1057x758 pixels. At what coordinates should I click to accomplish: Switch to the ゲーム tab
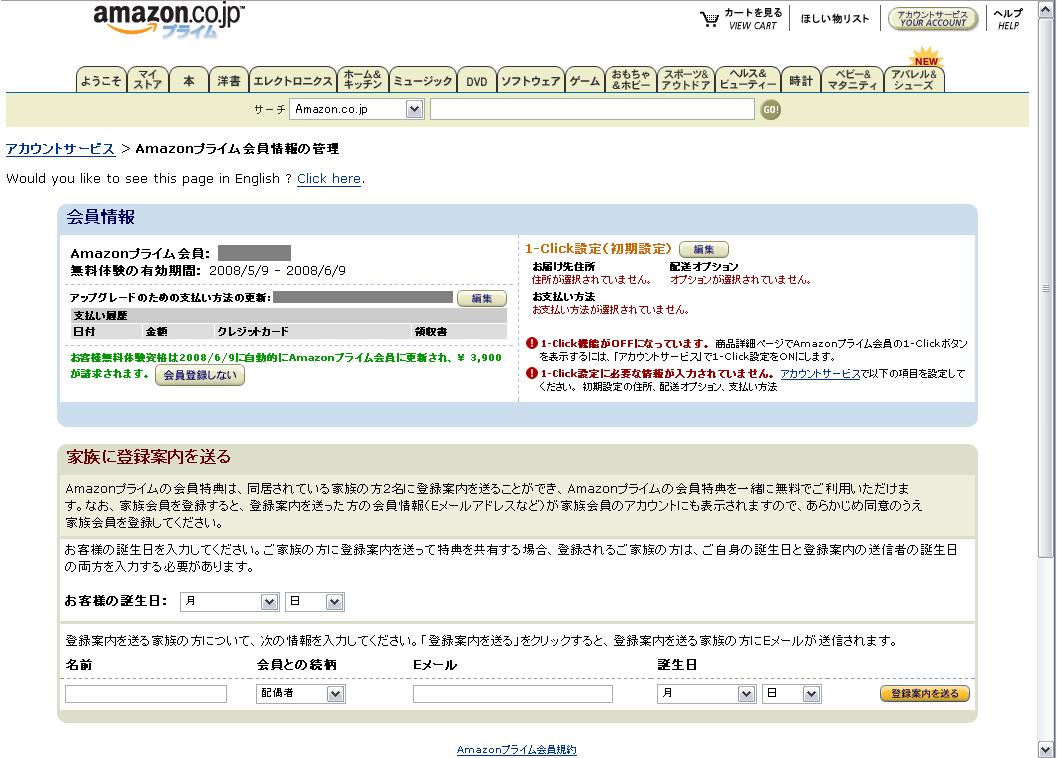(584, 80)
